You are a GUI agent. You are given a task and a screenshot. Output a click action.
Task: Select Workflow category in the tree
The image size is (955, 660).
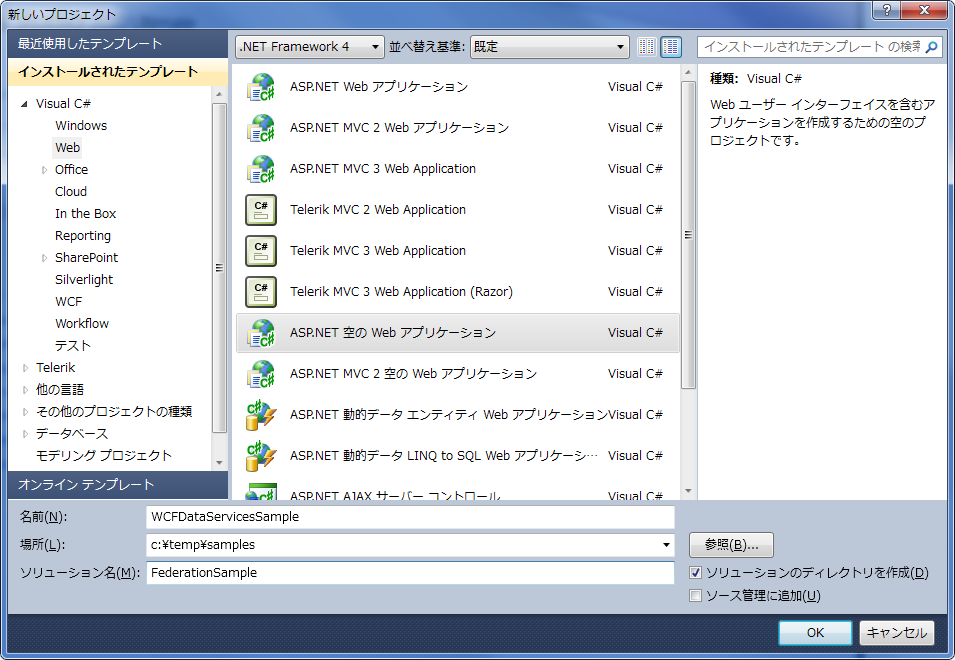coord(82,323)
